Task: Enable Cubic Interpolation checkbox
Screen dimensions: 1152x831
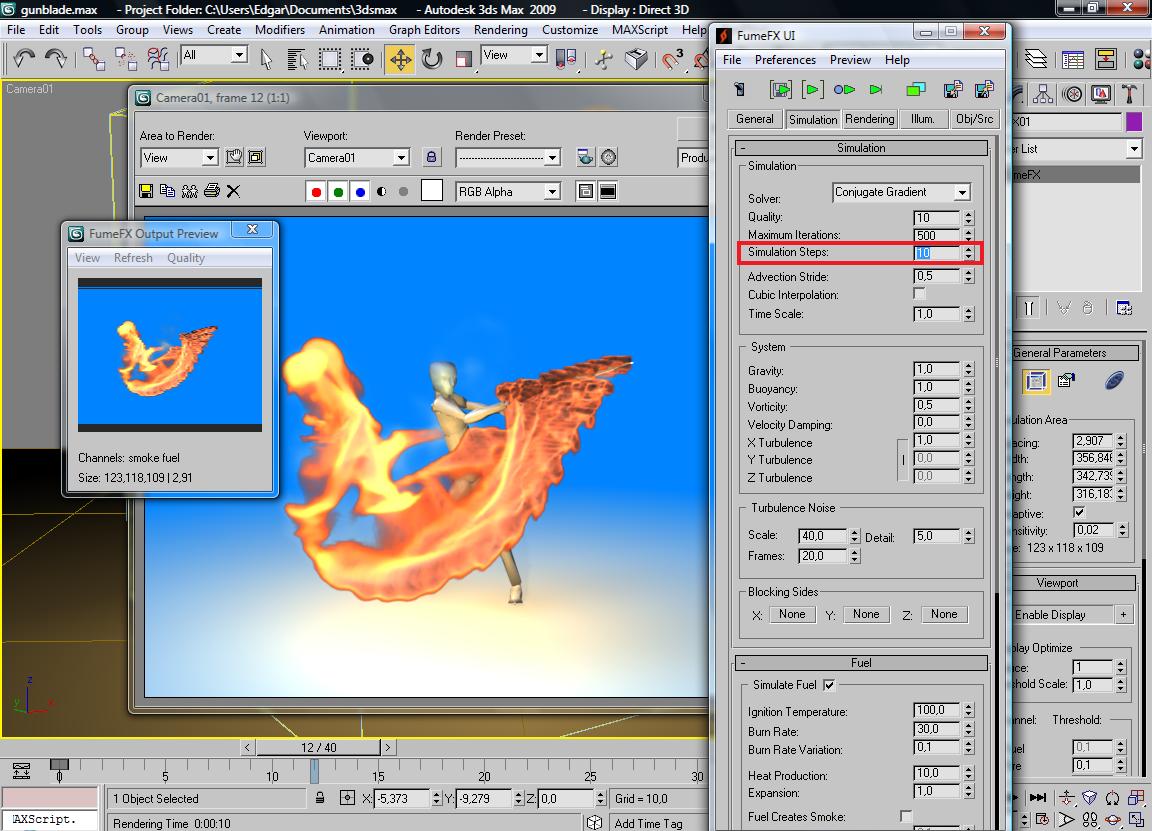Action: 919,294
